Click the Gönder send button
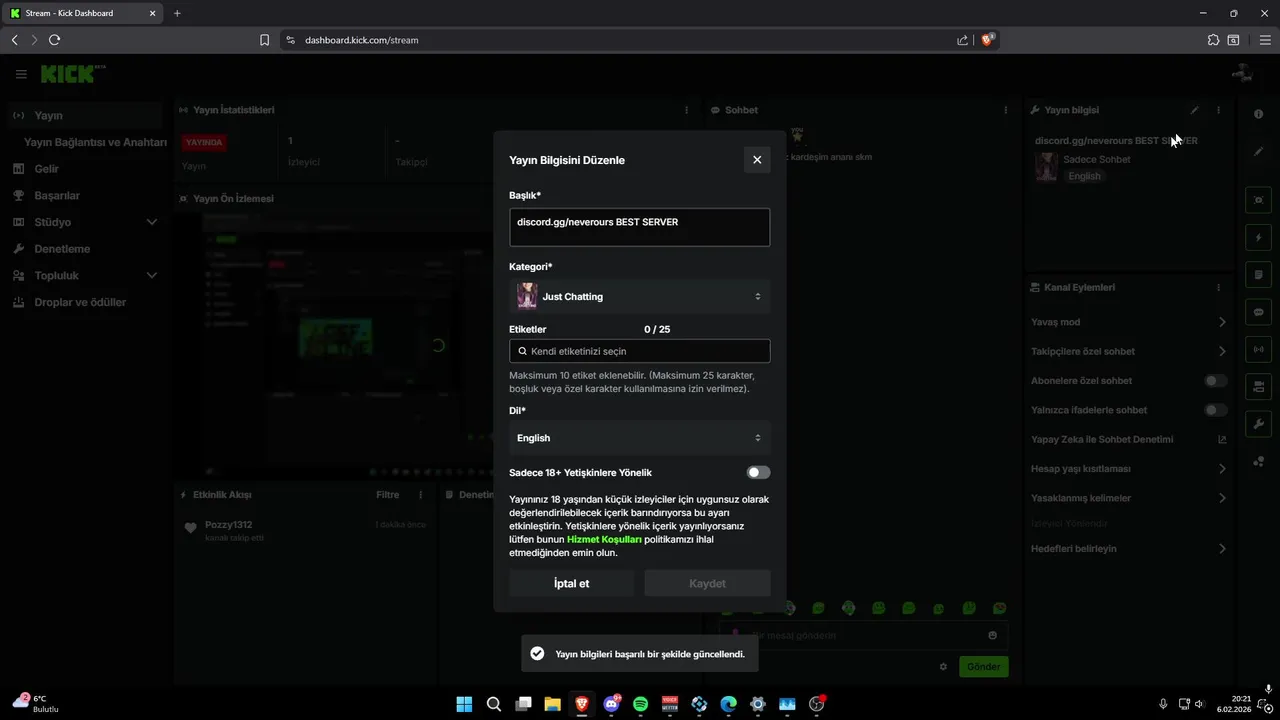This screenshot has height=720, width=1280. tap(983, 666)
